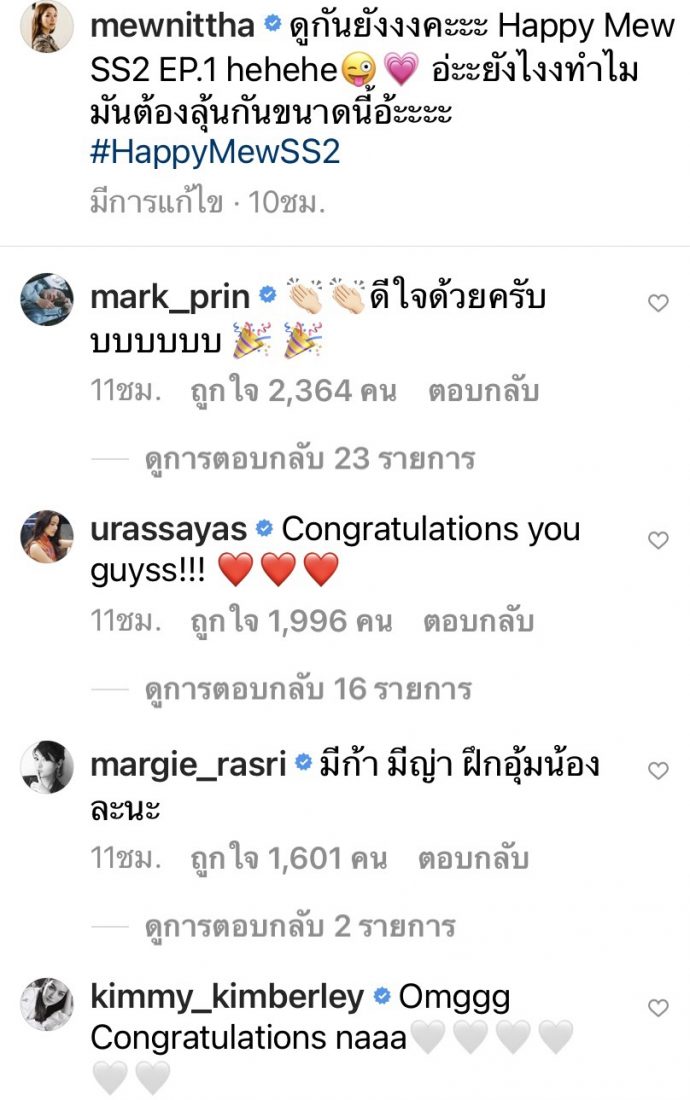The width and height of the screenshot is (690, 1100).
Task: Click mewnittha's verified badge
Action: click(x=271, y=25)
